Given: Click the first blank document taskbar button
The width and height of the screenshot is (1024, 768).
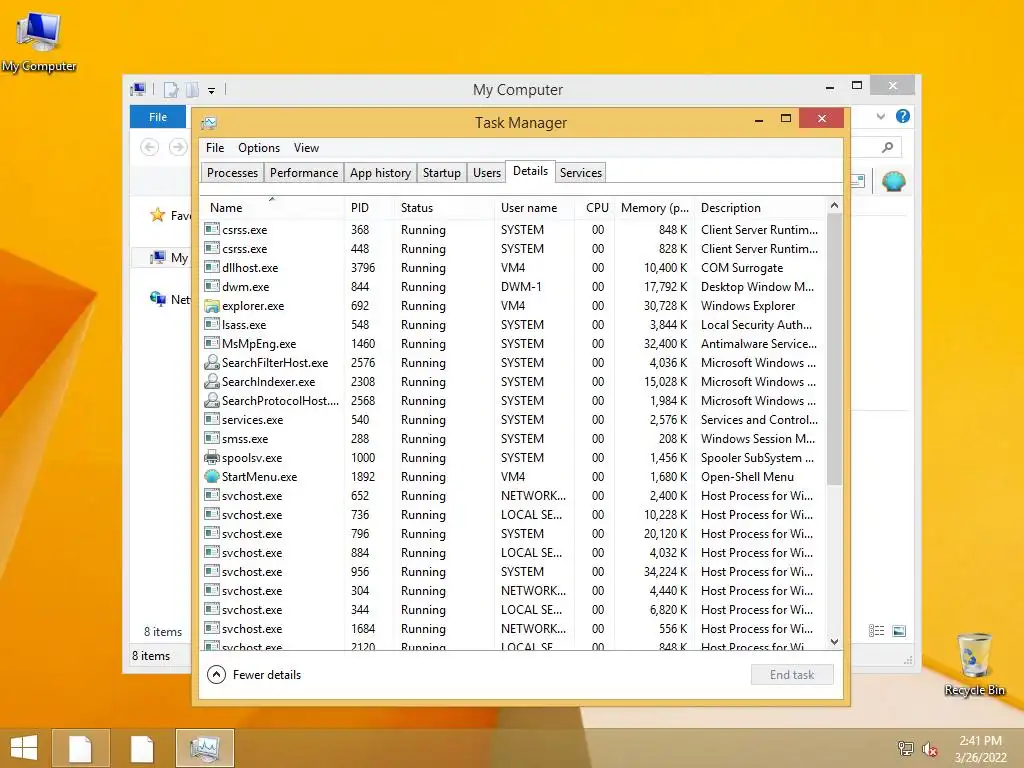Looking at the screenshot, I should pyautogui.click(x=80, y=748).
